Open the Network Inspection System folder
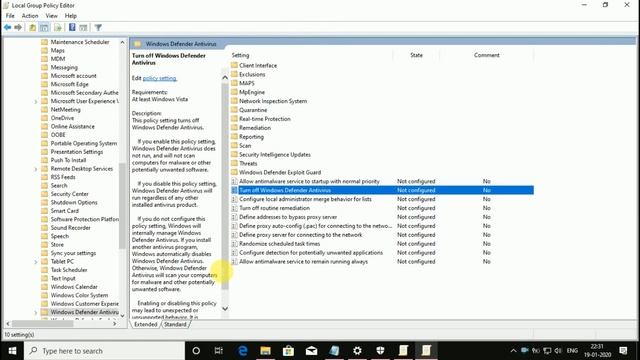640x360 pixels. click(269, 101)
